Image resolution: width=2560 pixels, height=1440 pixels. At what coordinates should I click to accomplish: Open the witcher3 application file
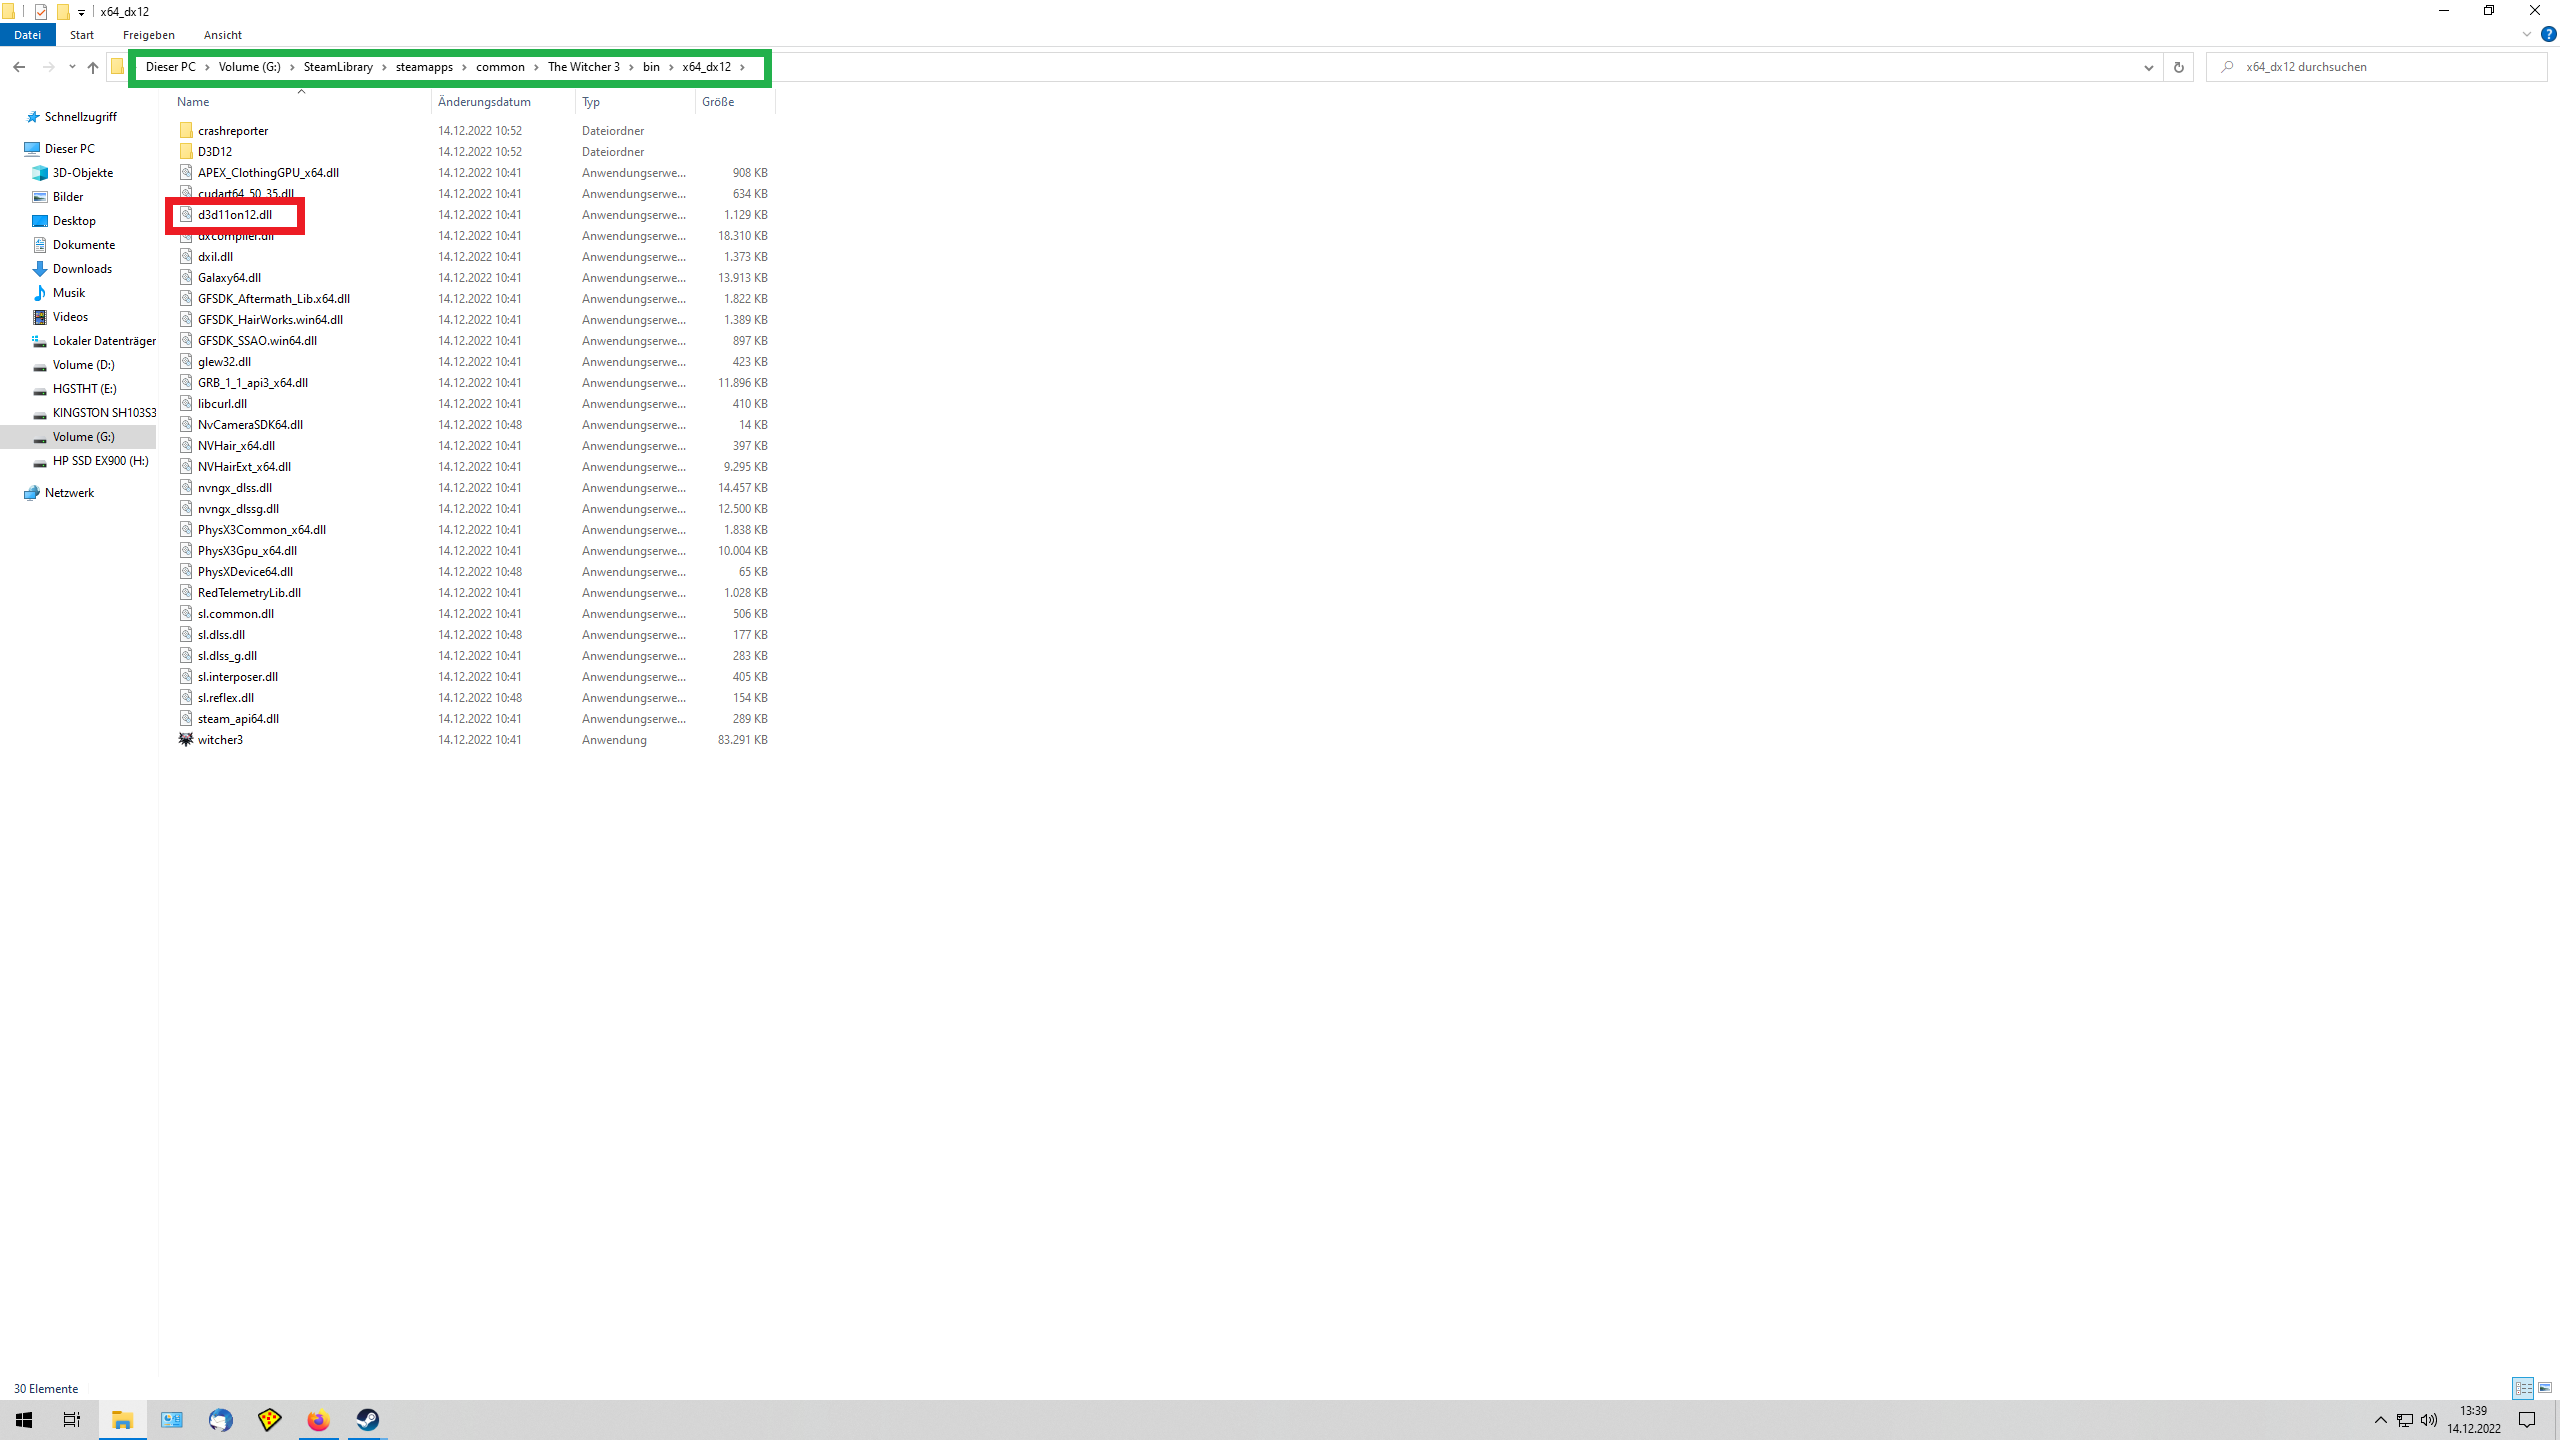click(220, 740)
